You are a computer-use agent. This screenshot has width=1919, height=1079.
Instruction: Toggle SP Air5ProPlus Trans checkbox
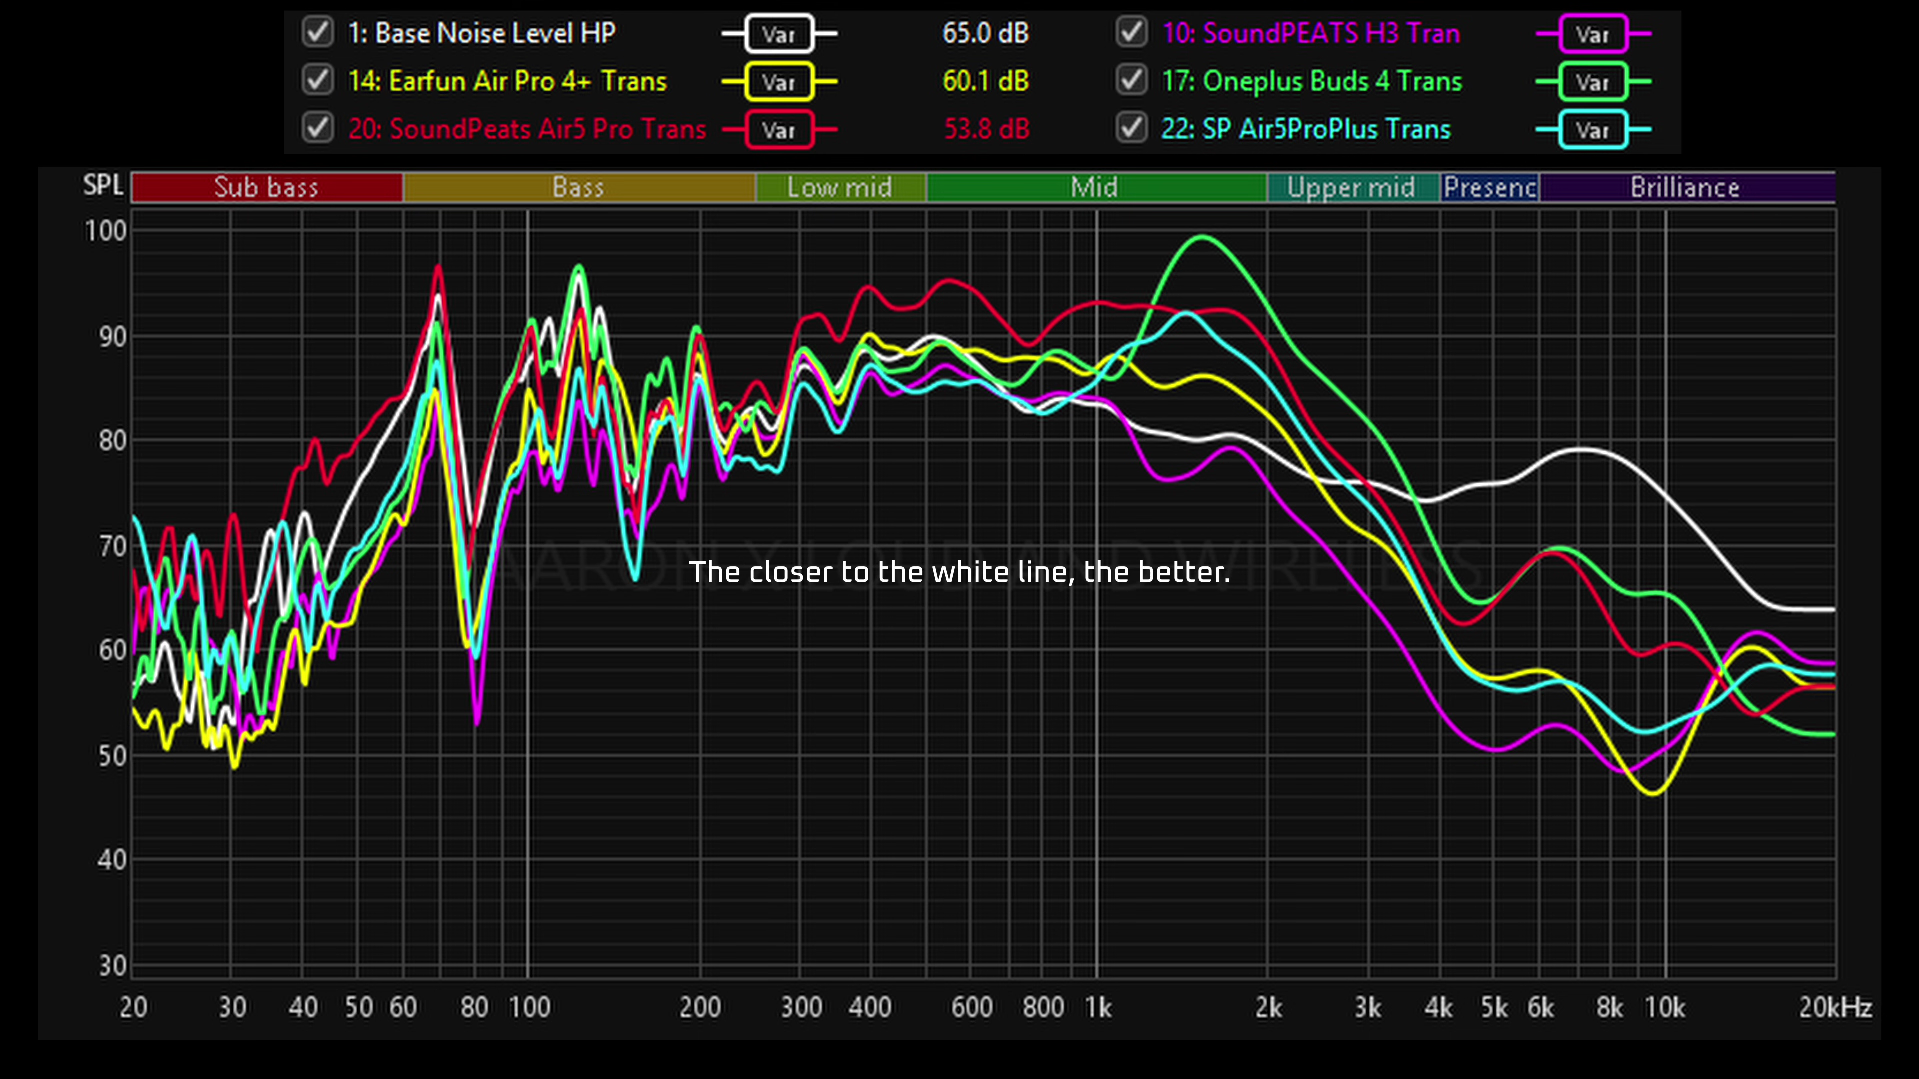[x=1132, y=128]
